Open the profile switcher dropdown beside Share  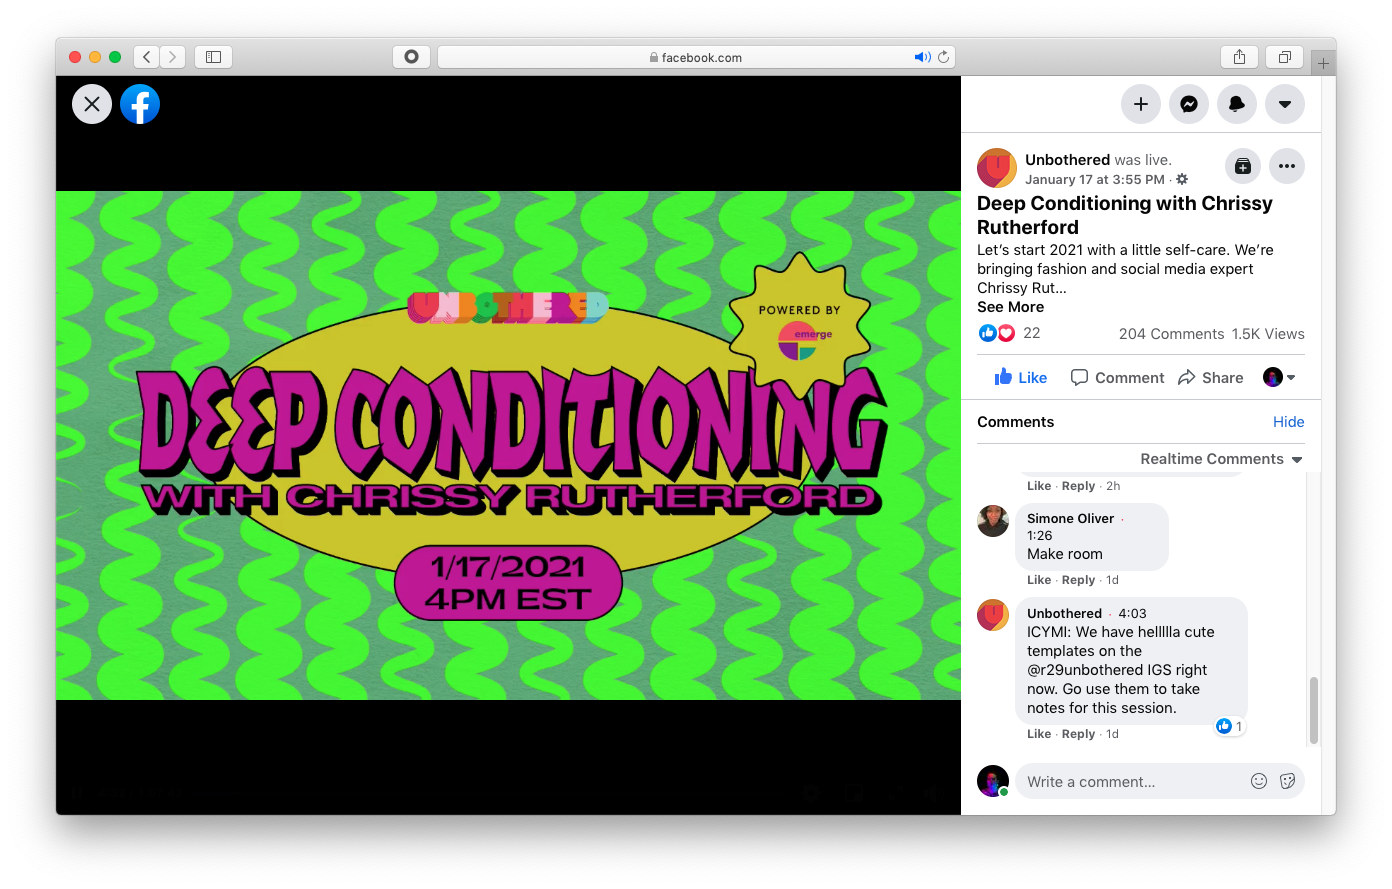click(1279, 377)
